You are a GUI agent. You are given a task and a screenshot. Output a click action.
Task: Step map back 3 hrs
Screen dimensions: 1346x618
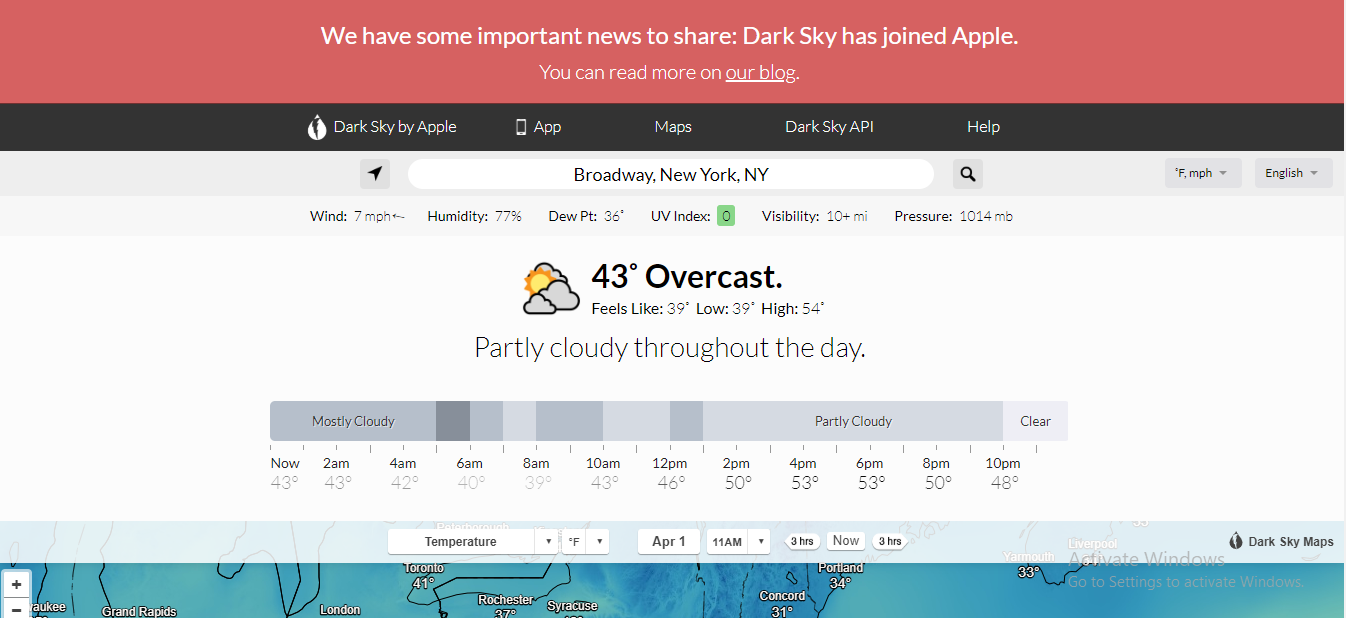pos(802,541)
